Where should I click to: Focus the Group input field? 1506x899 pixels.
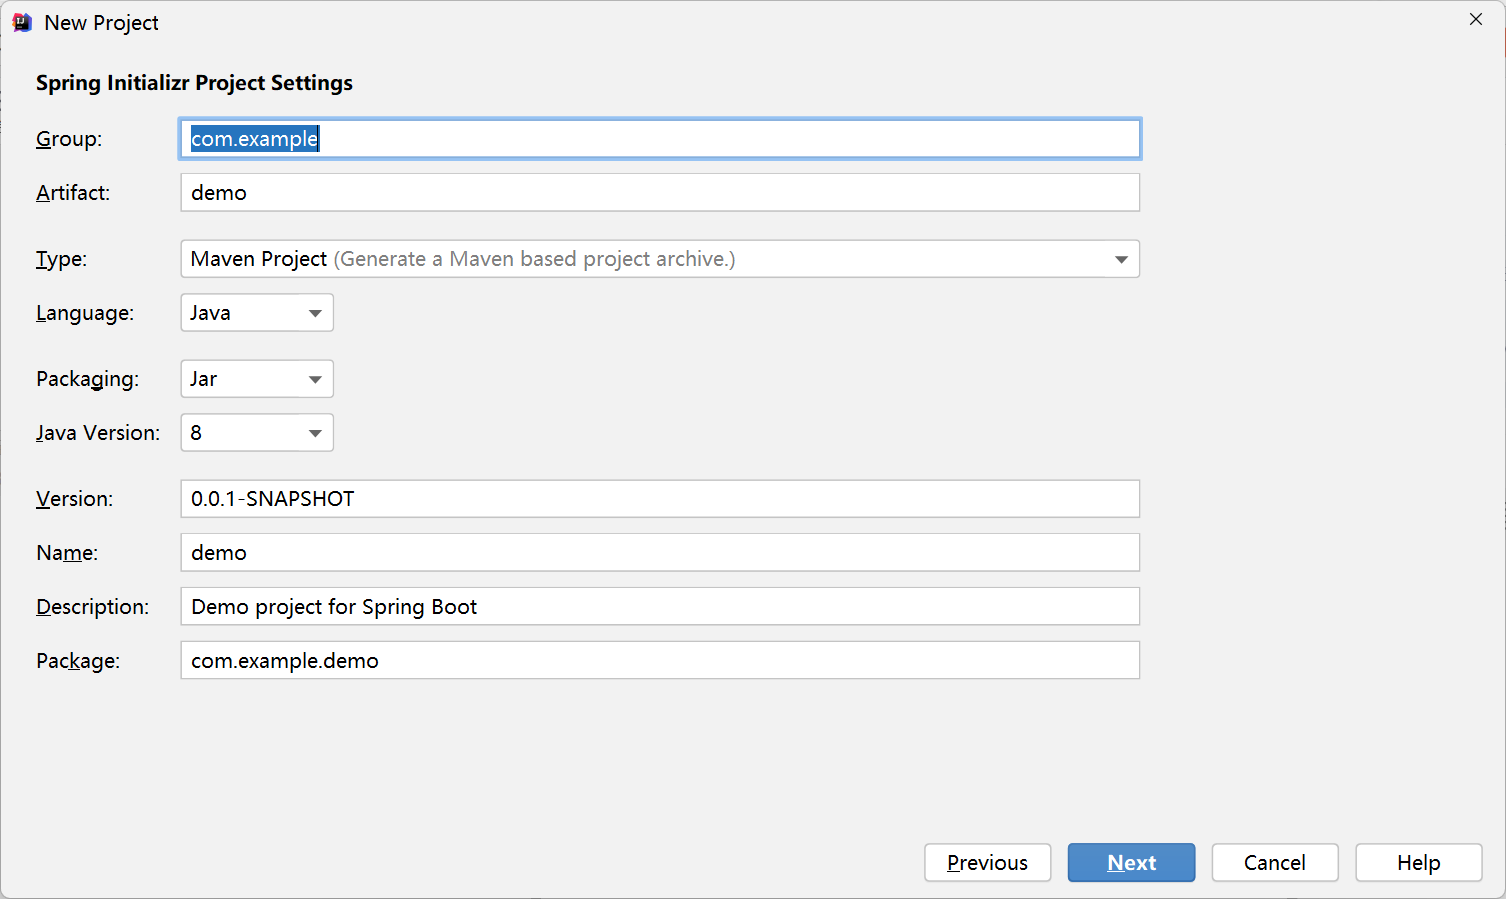[660, 139]
